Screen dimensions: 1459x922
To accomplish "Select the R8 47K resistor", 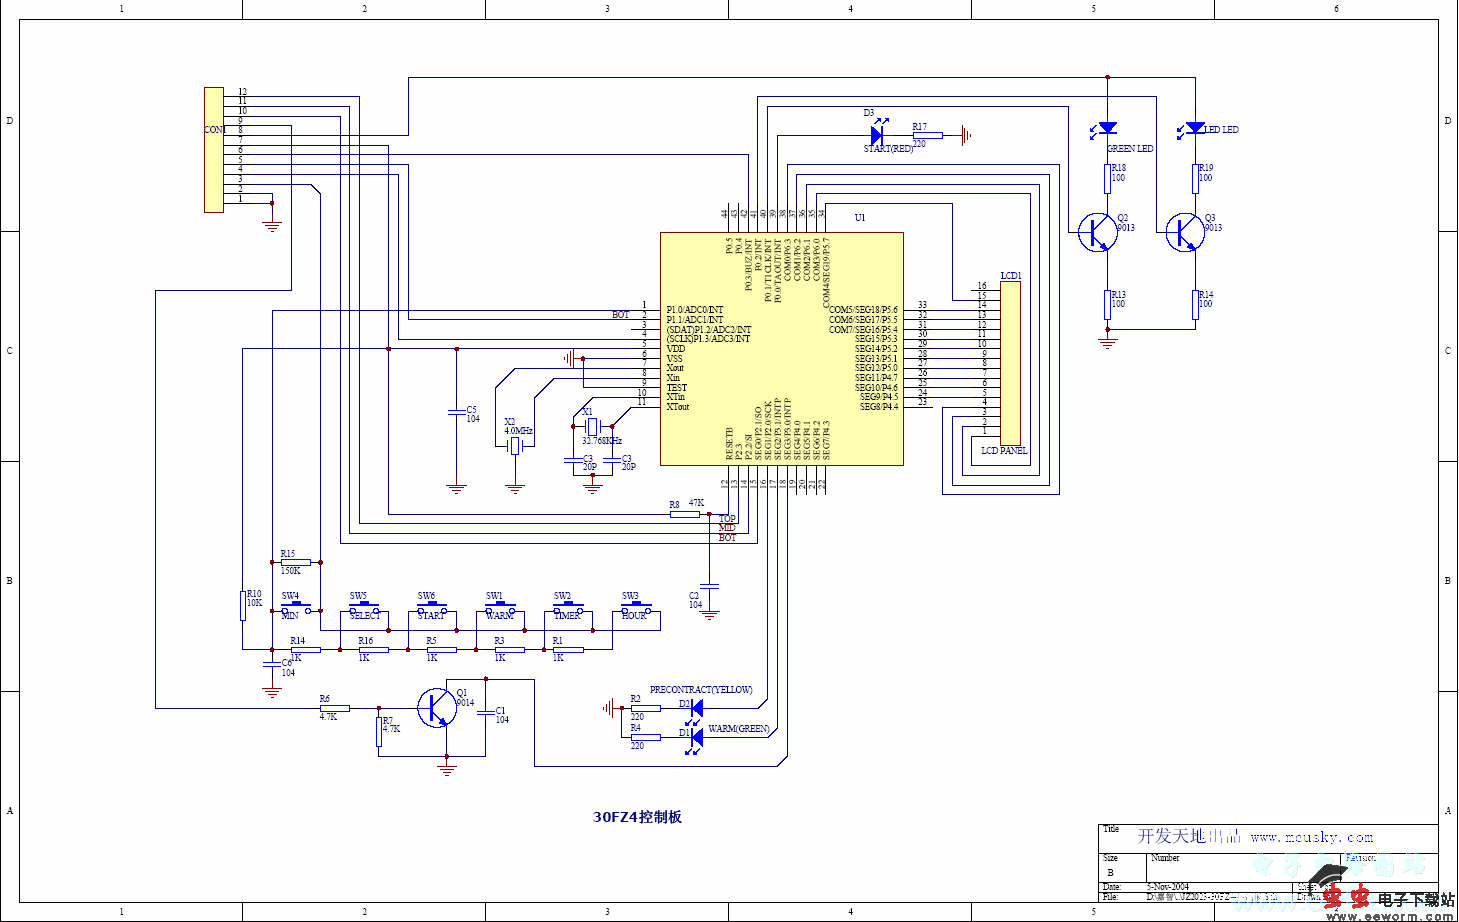I will tap(685, 514).
